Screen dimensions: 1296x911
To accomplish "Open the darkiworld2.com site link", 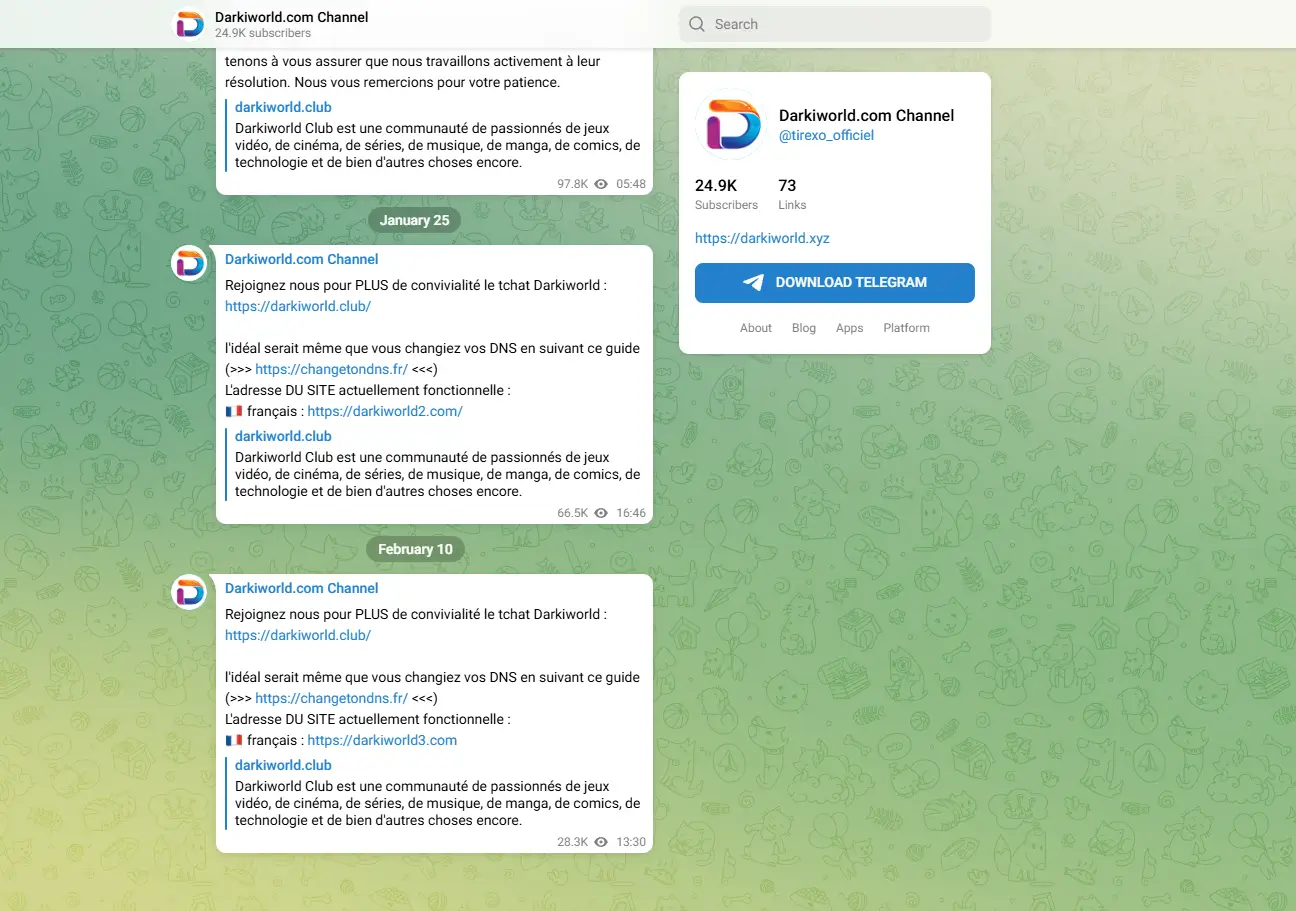I will click(x=385, y=411).
